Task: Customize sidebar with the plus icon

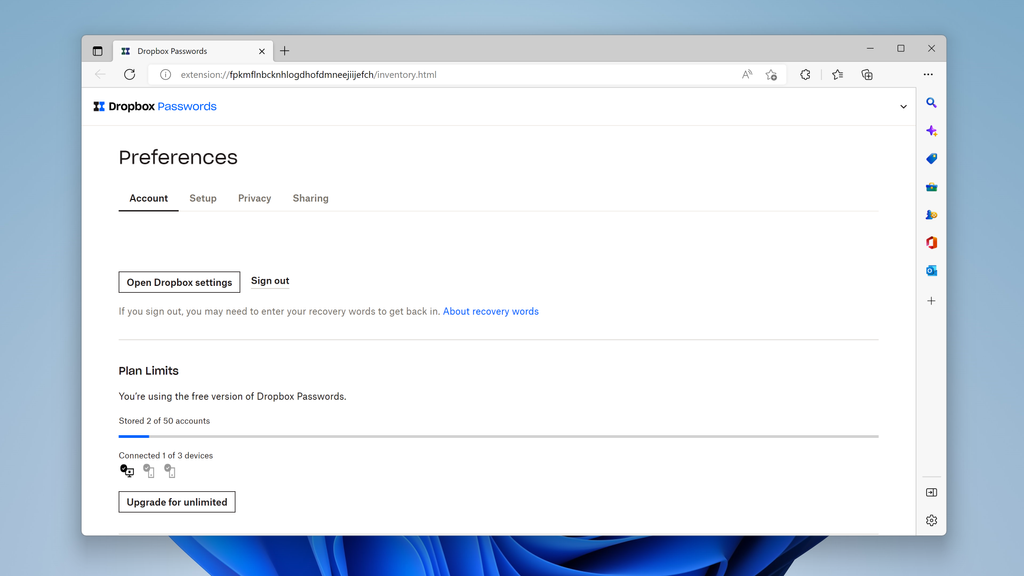Action: pos(931,300)
